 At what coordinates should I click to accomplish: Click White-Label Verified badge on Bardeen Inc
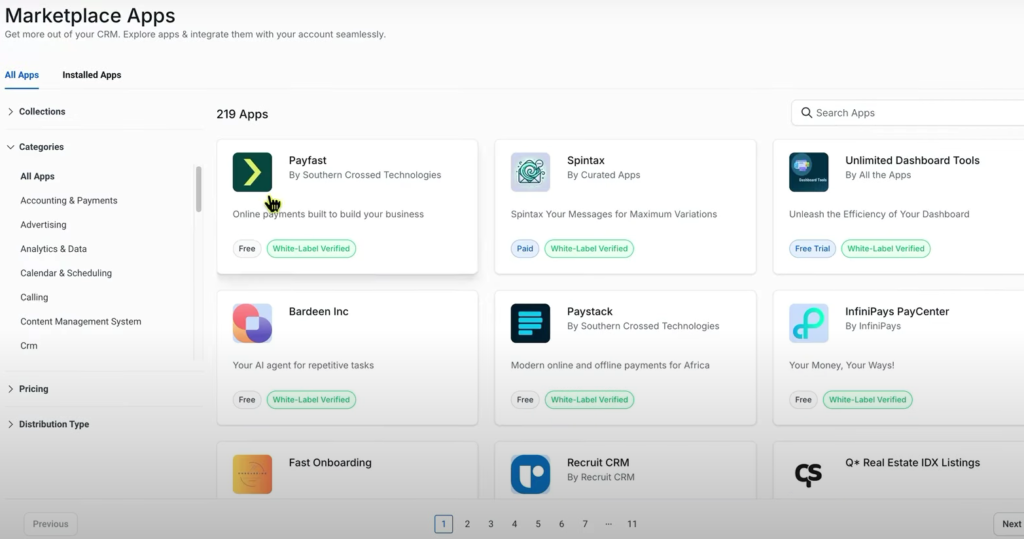pyautogui.click(x=312, y=399)
